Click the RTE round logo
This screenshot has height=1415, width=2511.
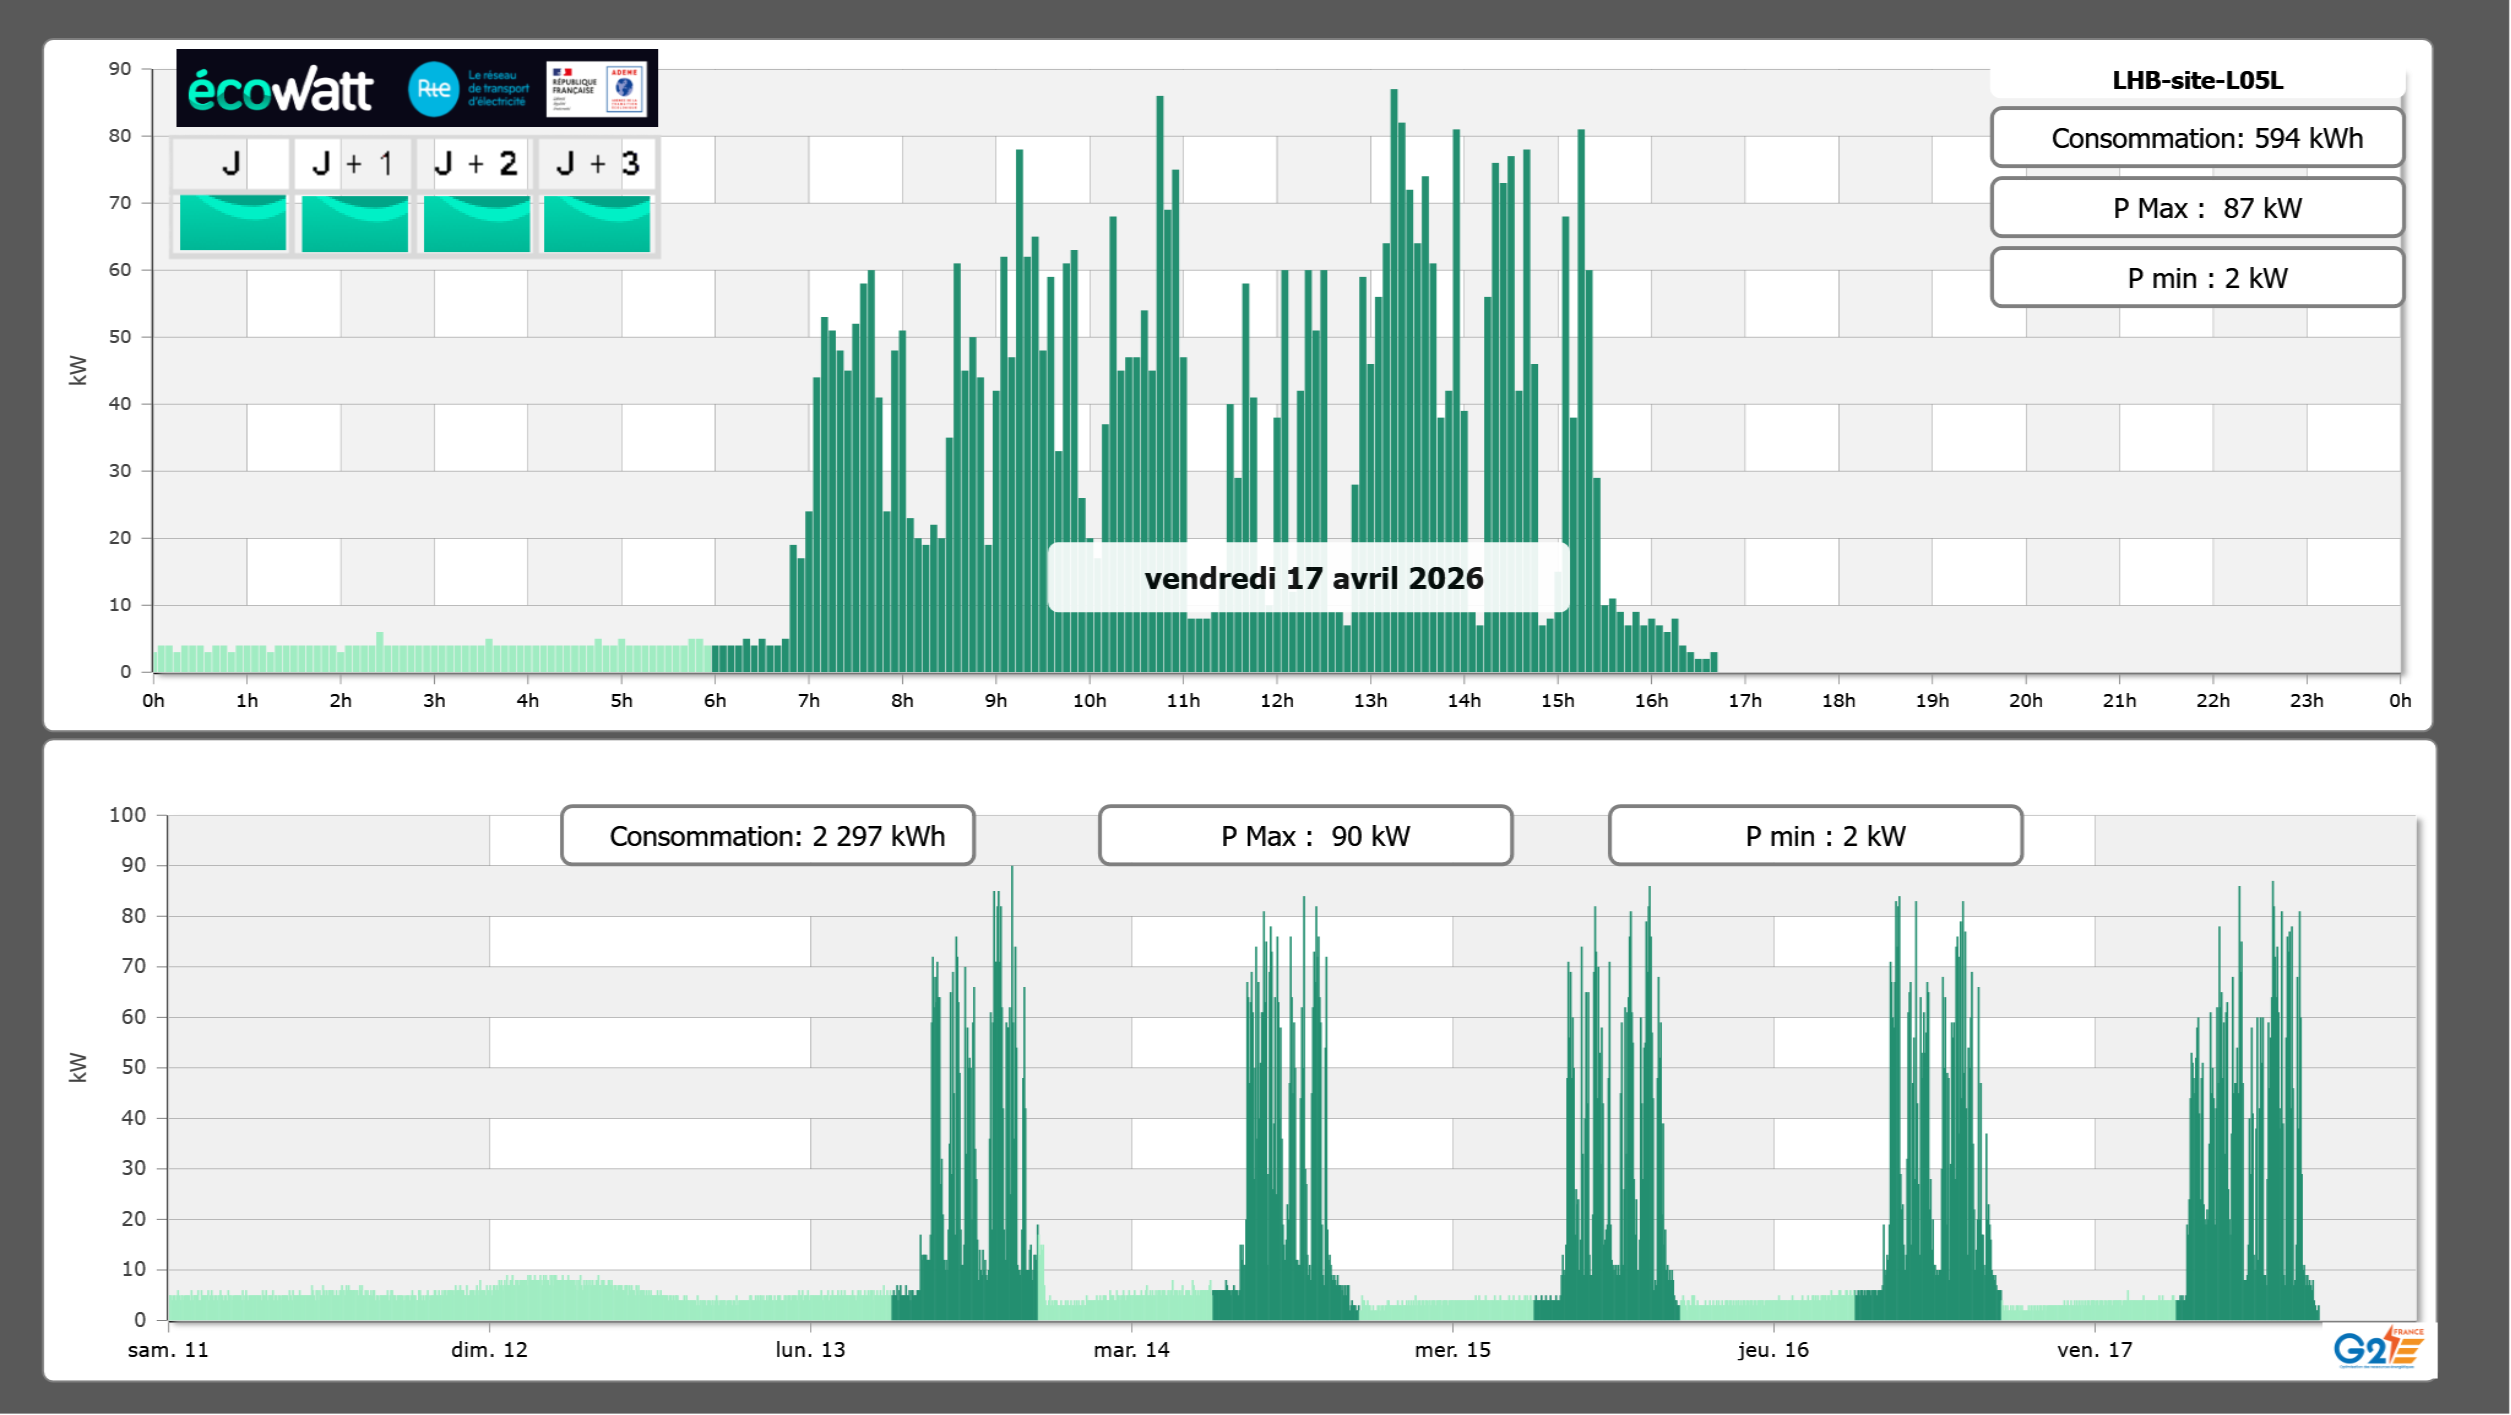click(x=433, y=89)
